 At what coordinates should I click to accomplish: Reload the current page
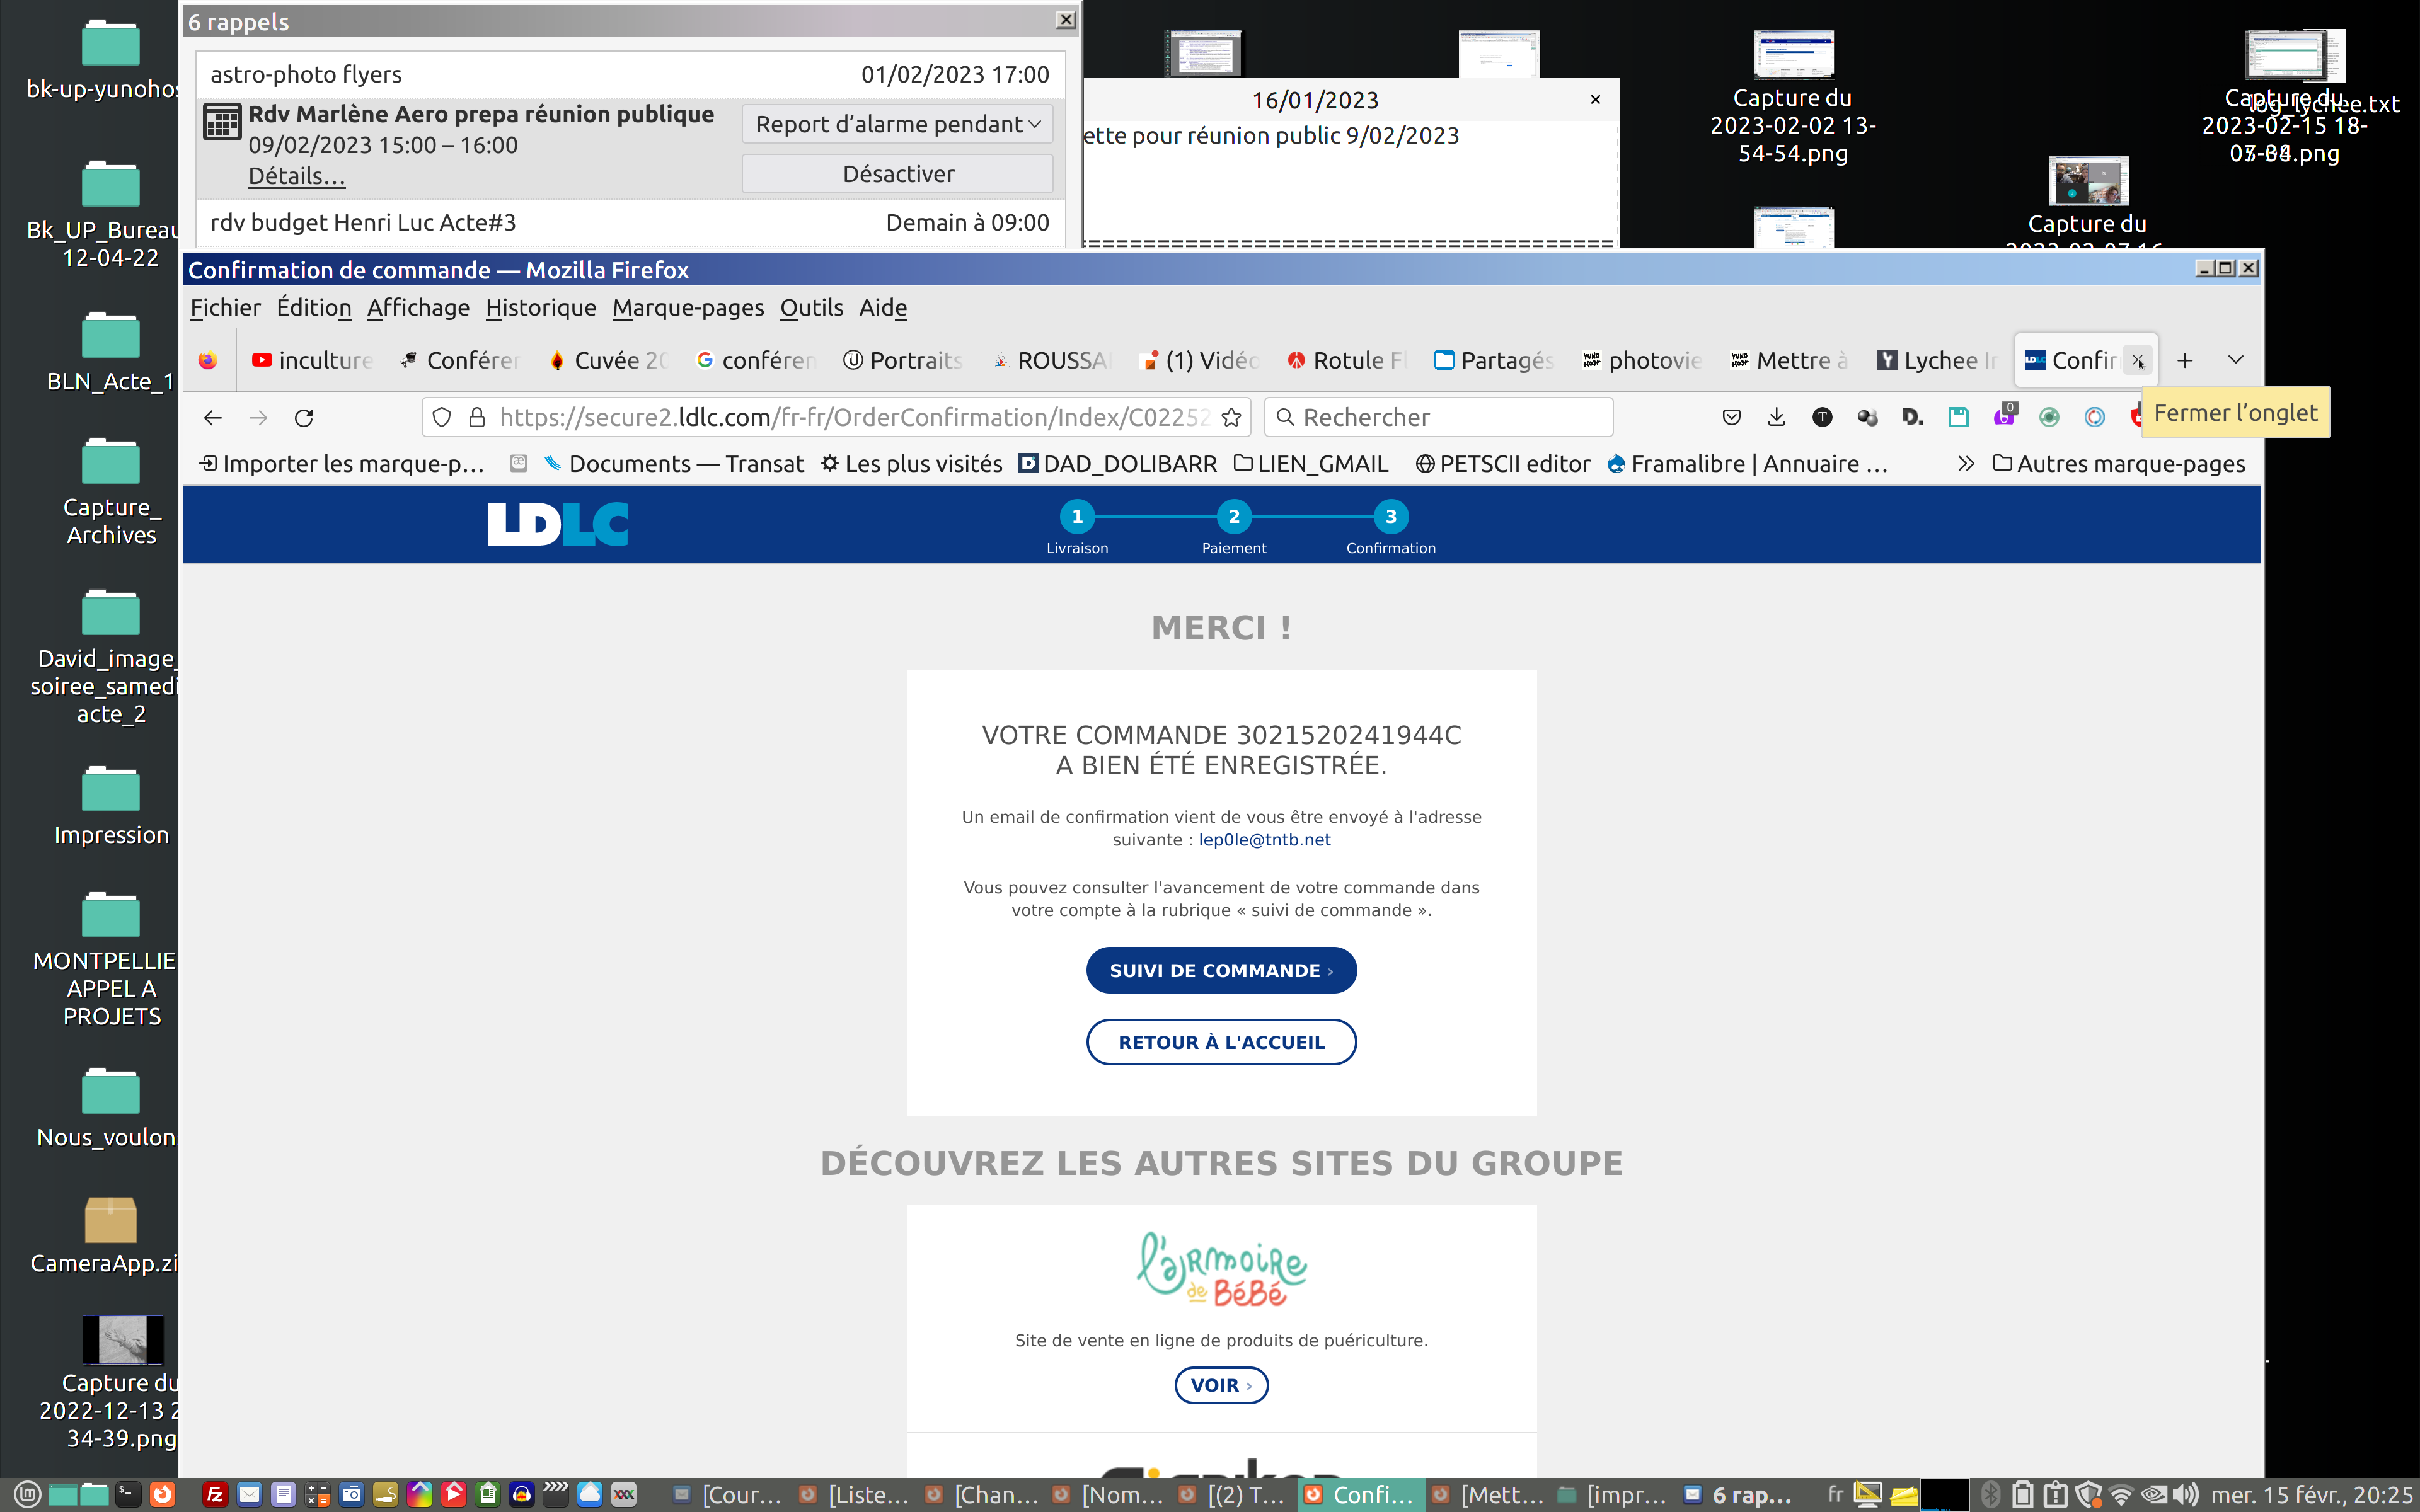pos(304,417)
